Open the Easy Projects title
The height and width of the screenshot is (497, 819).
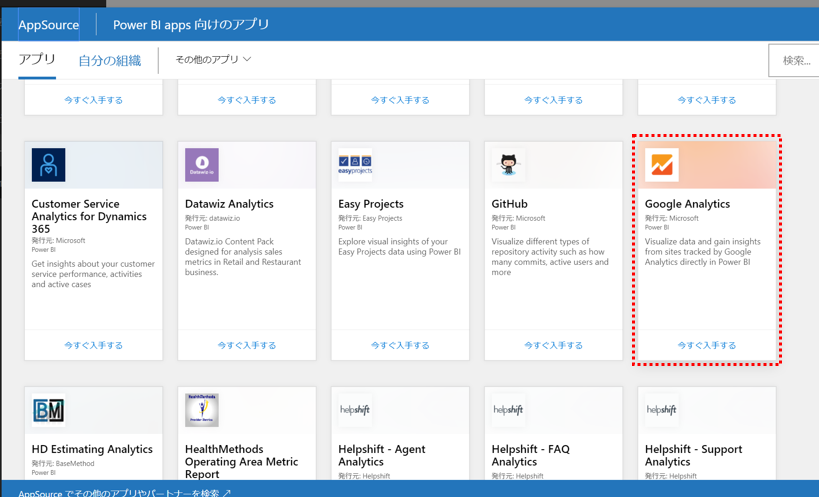point(371,204)
